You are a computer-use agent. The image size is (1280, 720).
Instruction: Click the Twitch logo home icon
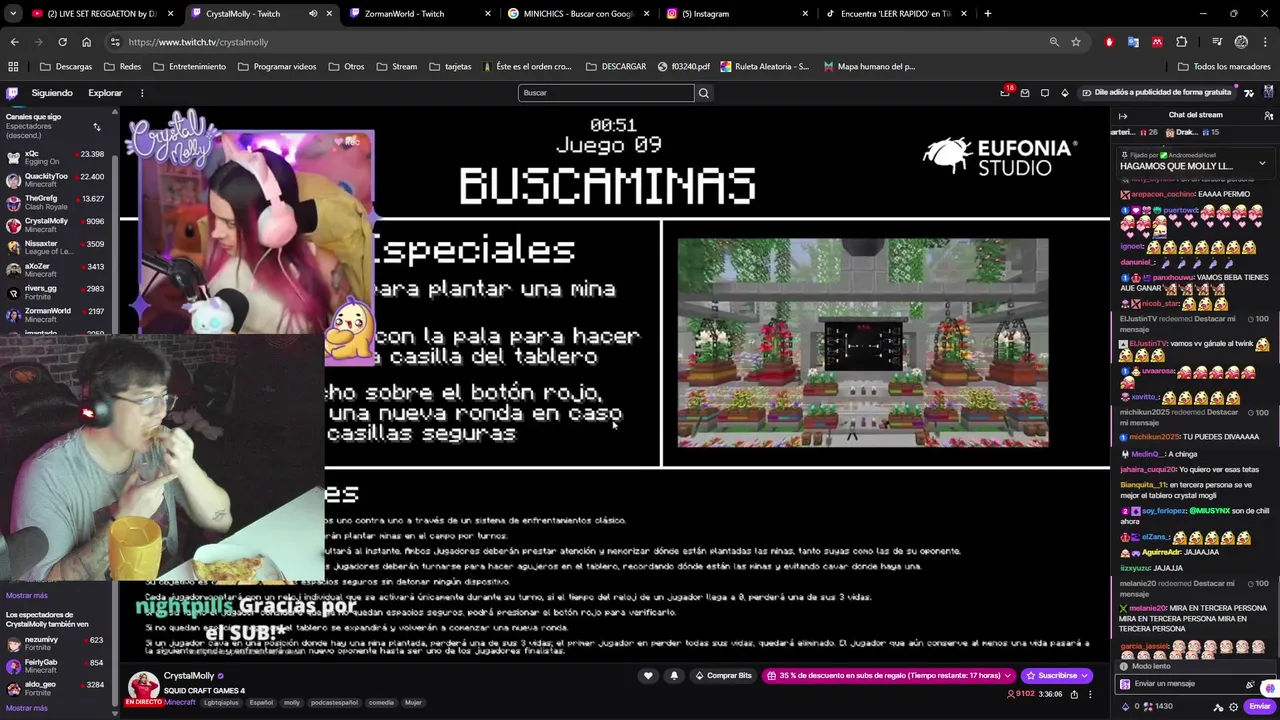pyautogui.click(x=12, y=93)
